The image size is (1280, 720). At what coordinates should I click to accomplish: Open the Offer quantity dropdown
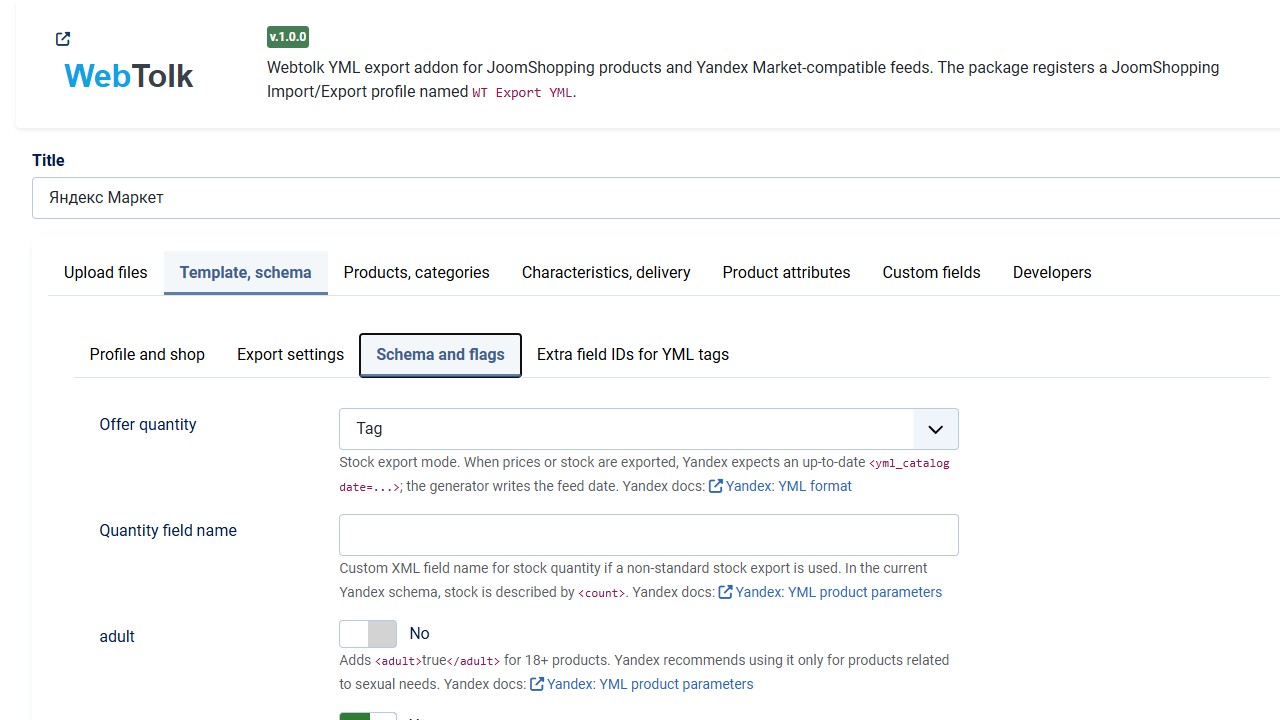(649, 429)
